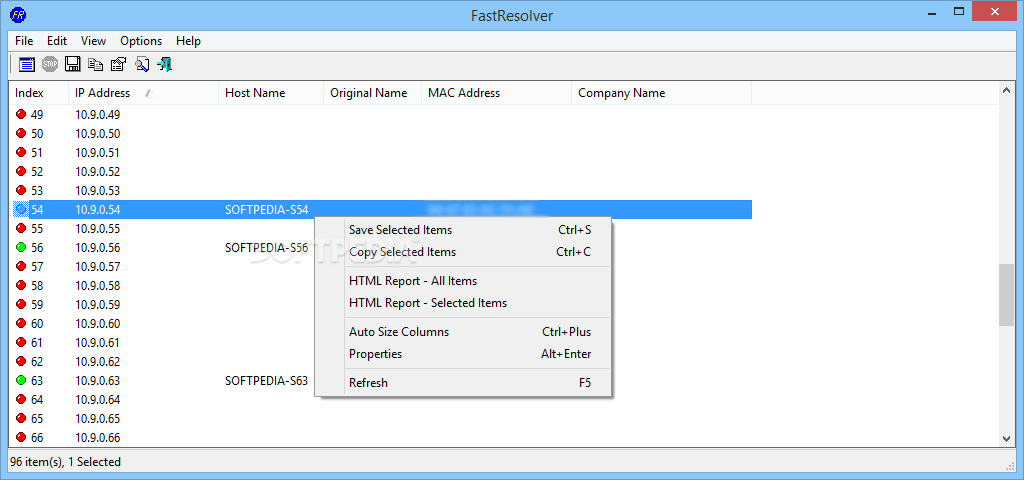The width and height of the screenshot is (1024, 480).
Task: Select the IP address 10.9.0.61
Action: click(x=97, y=342)
